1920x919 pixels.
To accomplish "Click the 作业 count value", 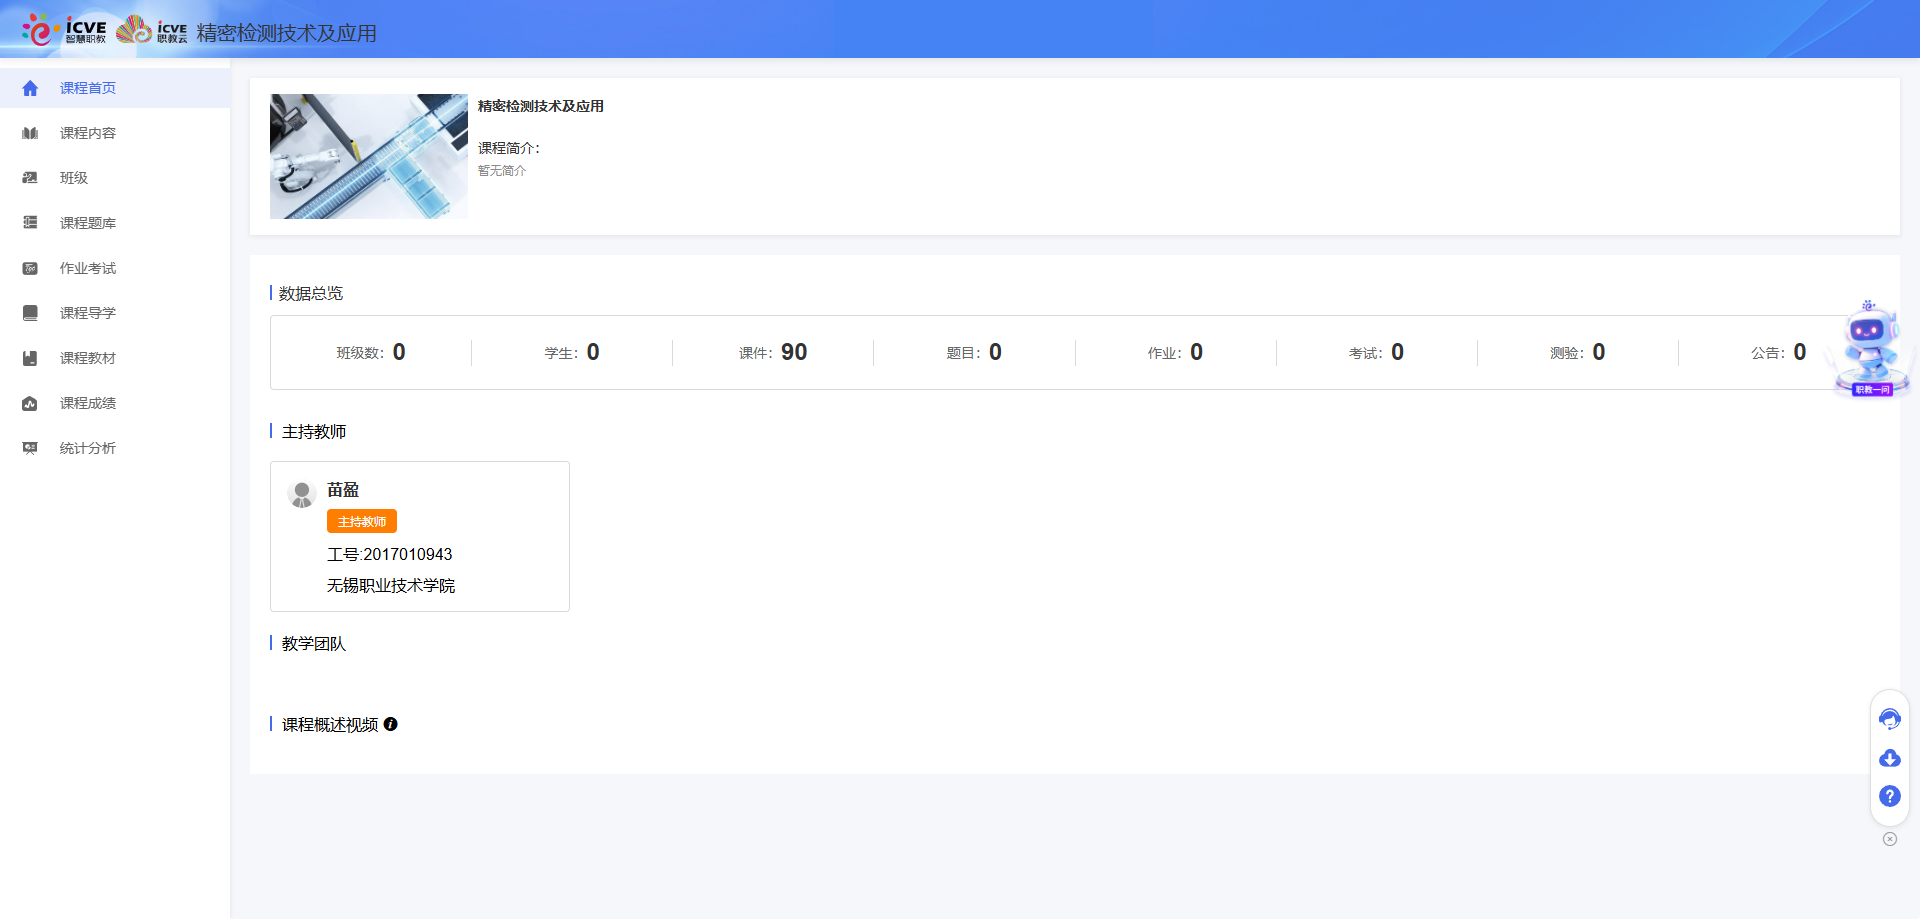I will (1196, 352).
